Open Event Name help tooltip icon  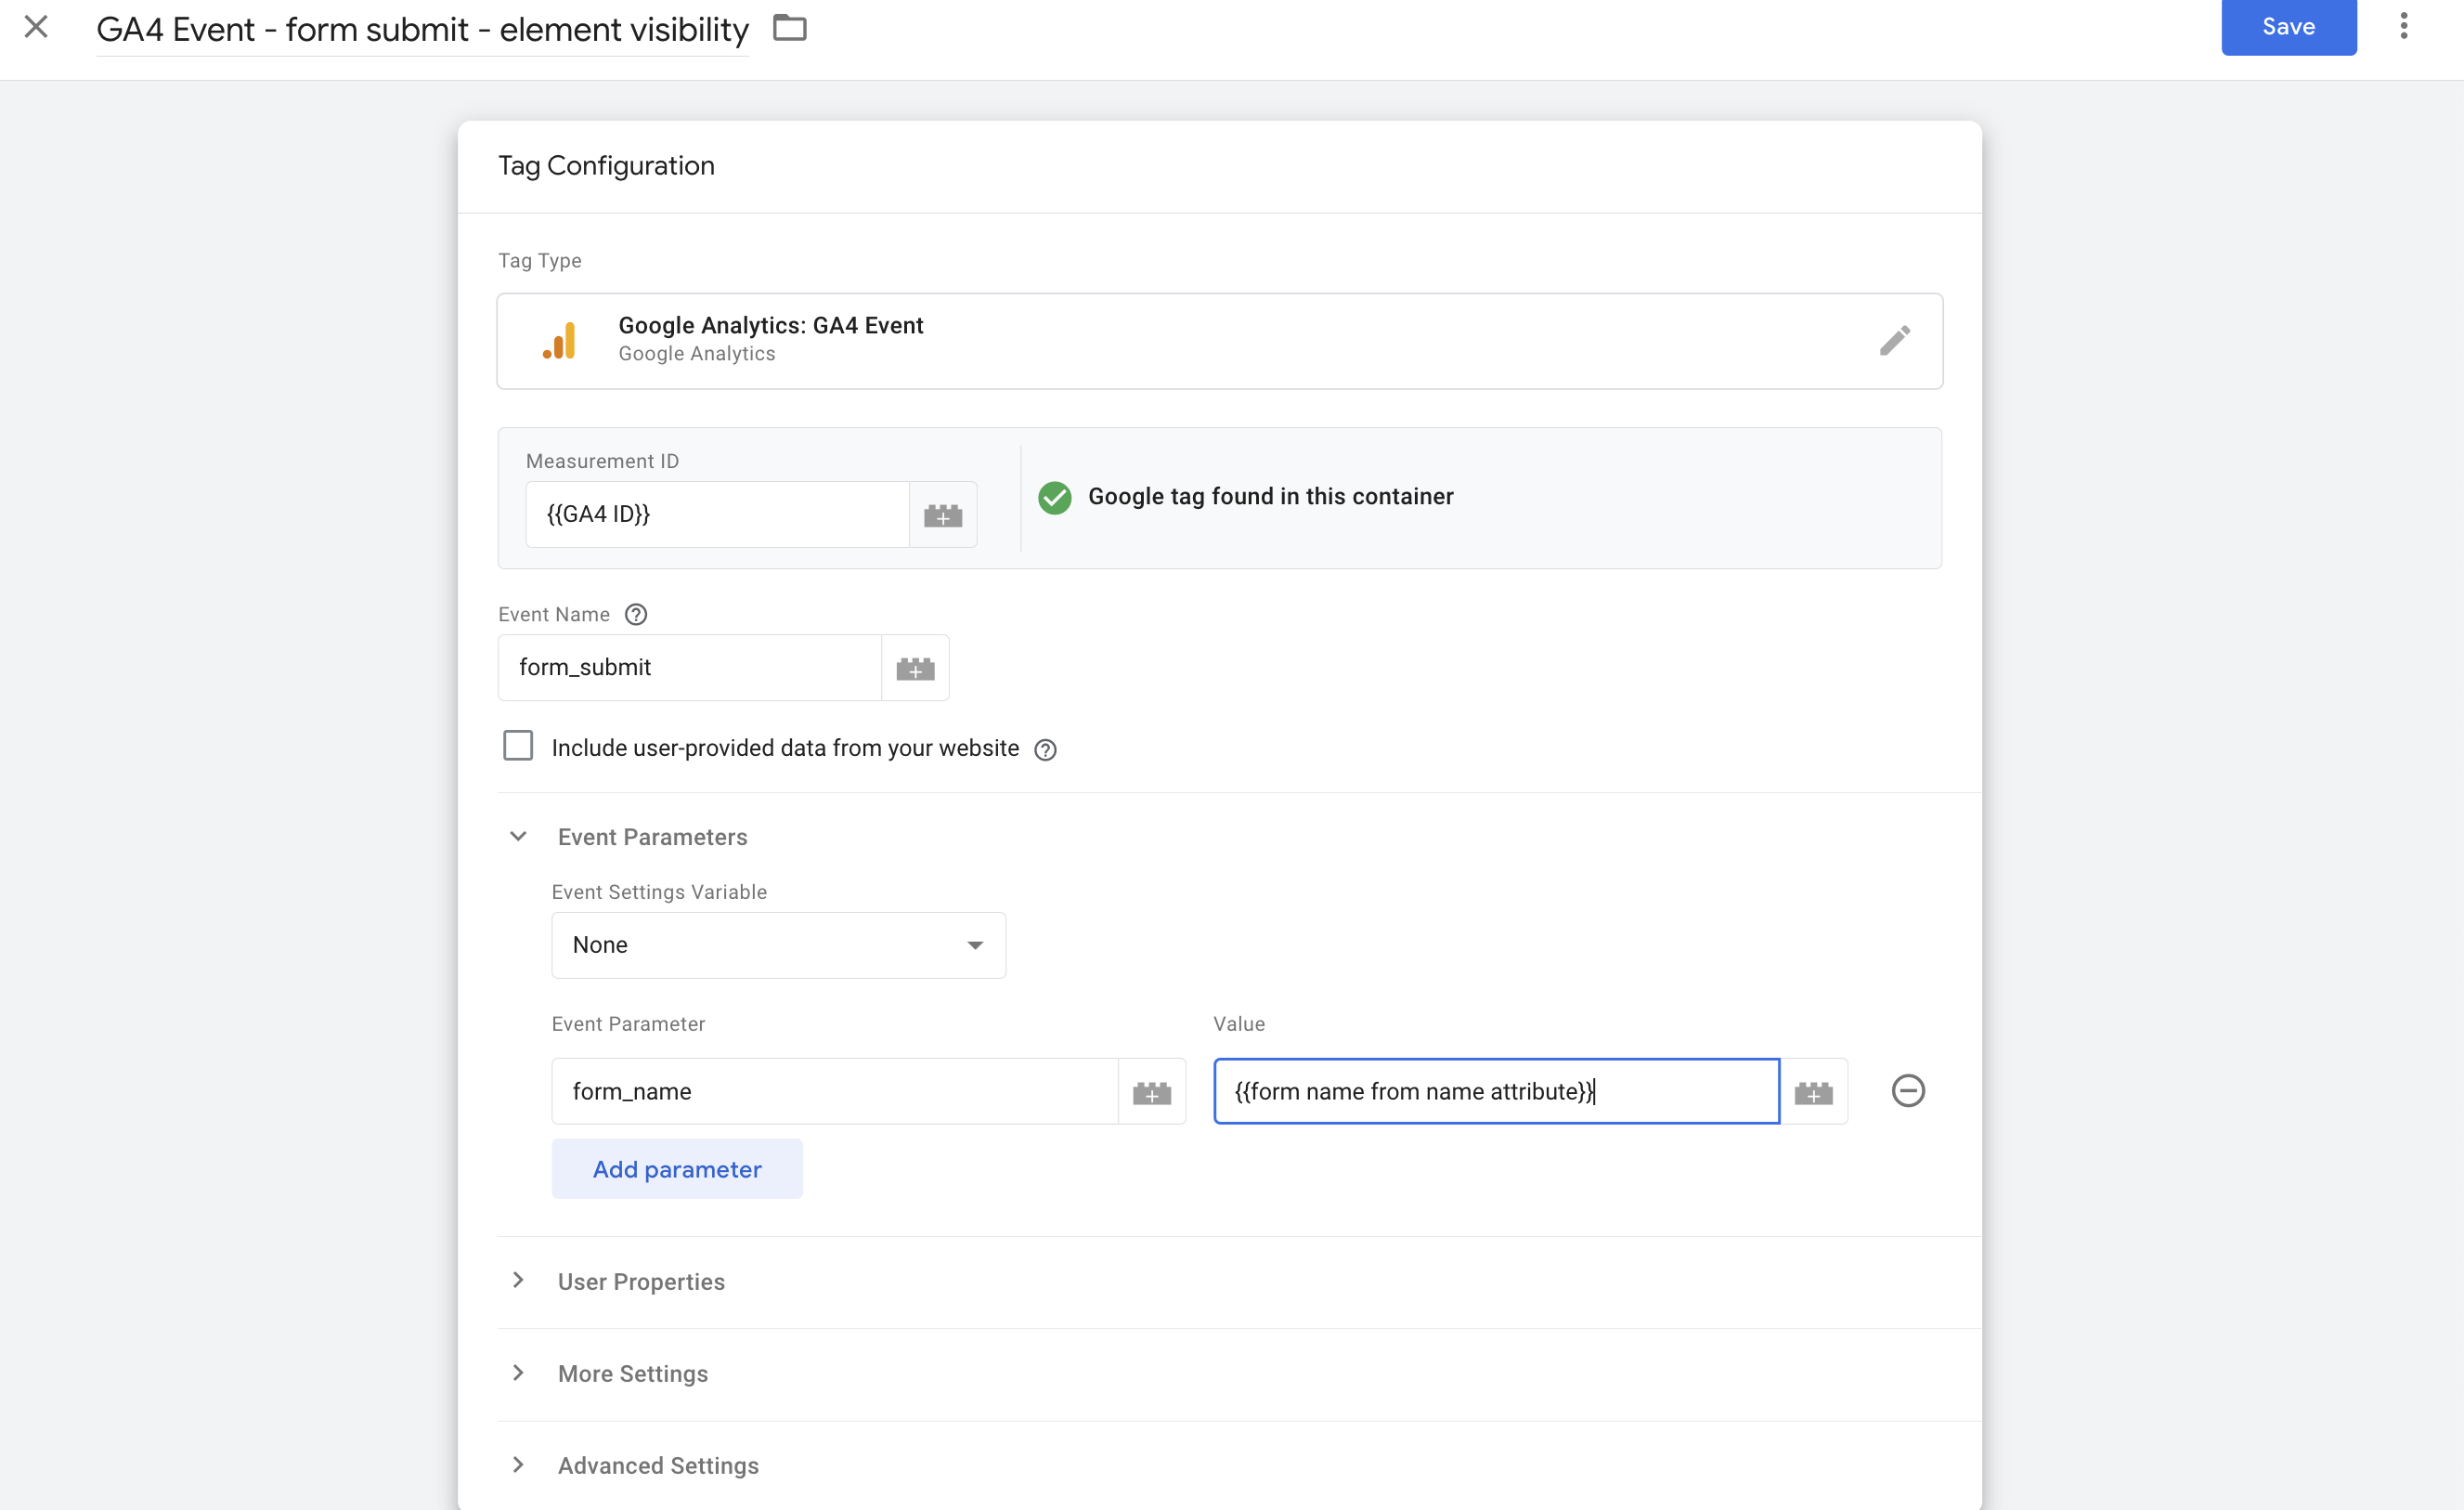pyautogui.click(x=636, y=614)
